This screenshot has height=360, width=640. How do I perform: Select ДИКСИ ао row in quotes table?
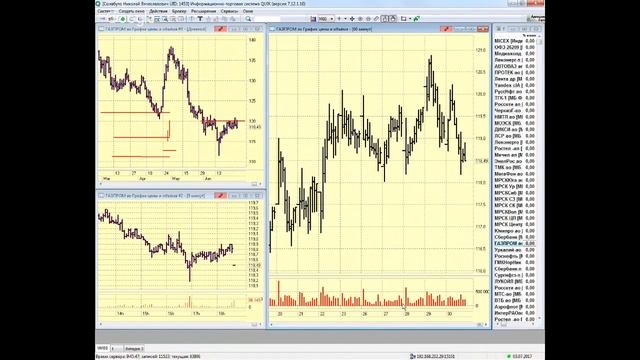tap(515, 129)
